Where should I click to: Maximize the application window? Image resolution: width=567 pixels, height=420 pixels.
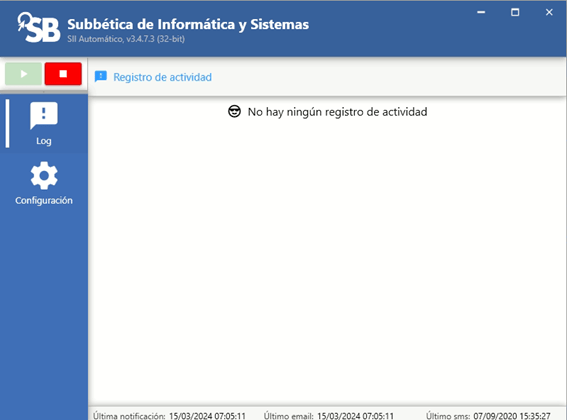coord(515,12)
